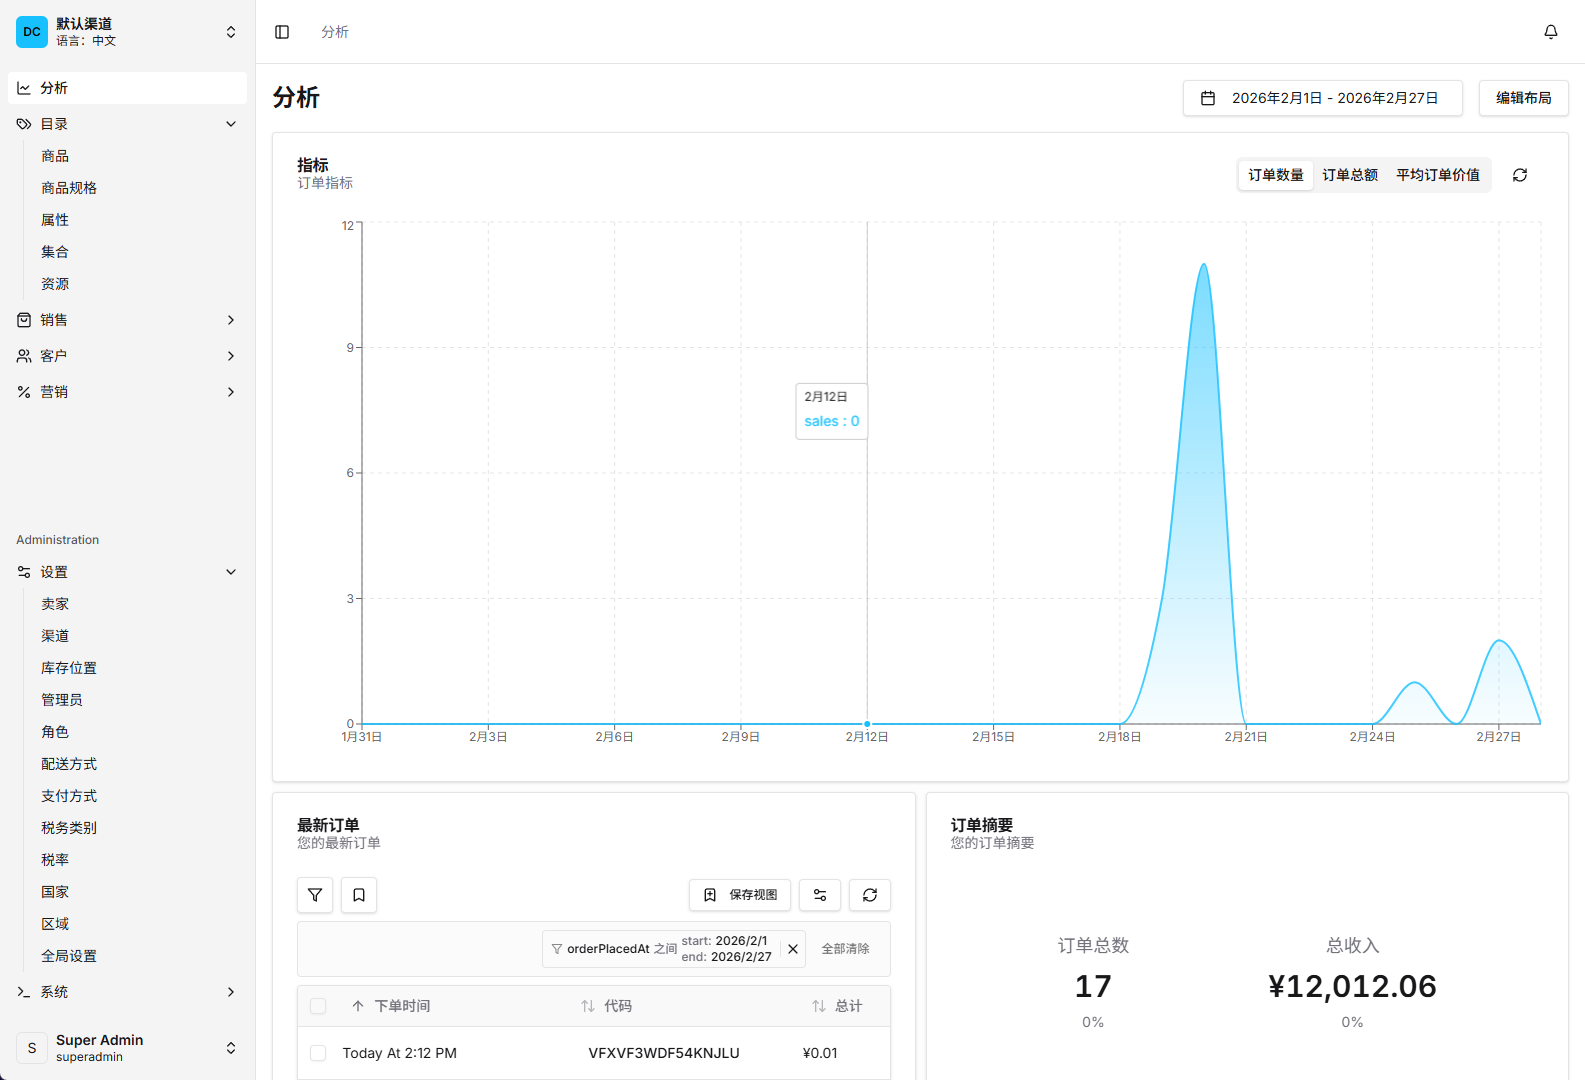Viewport: 1585px width, 1080px height.
Task: Refresh the order metrics chart
Action: (1519, 175)
